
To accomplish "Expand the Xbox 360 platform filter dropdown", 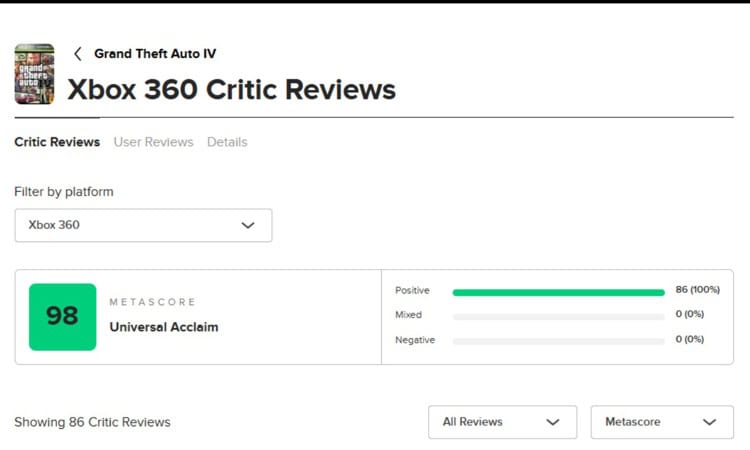I will click(x=143, y=225).
